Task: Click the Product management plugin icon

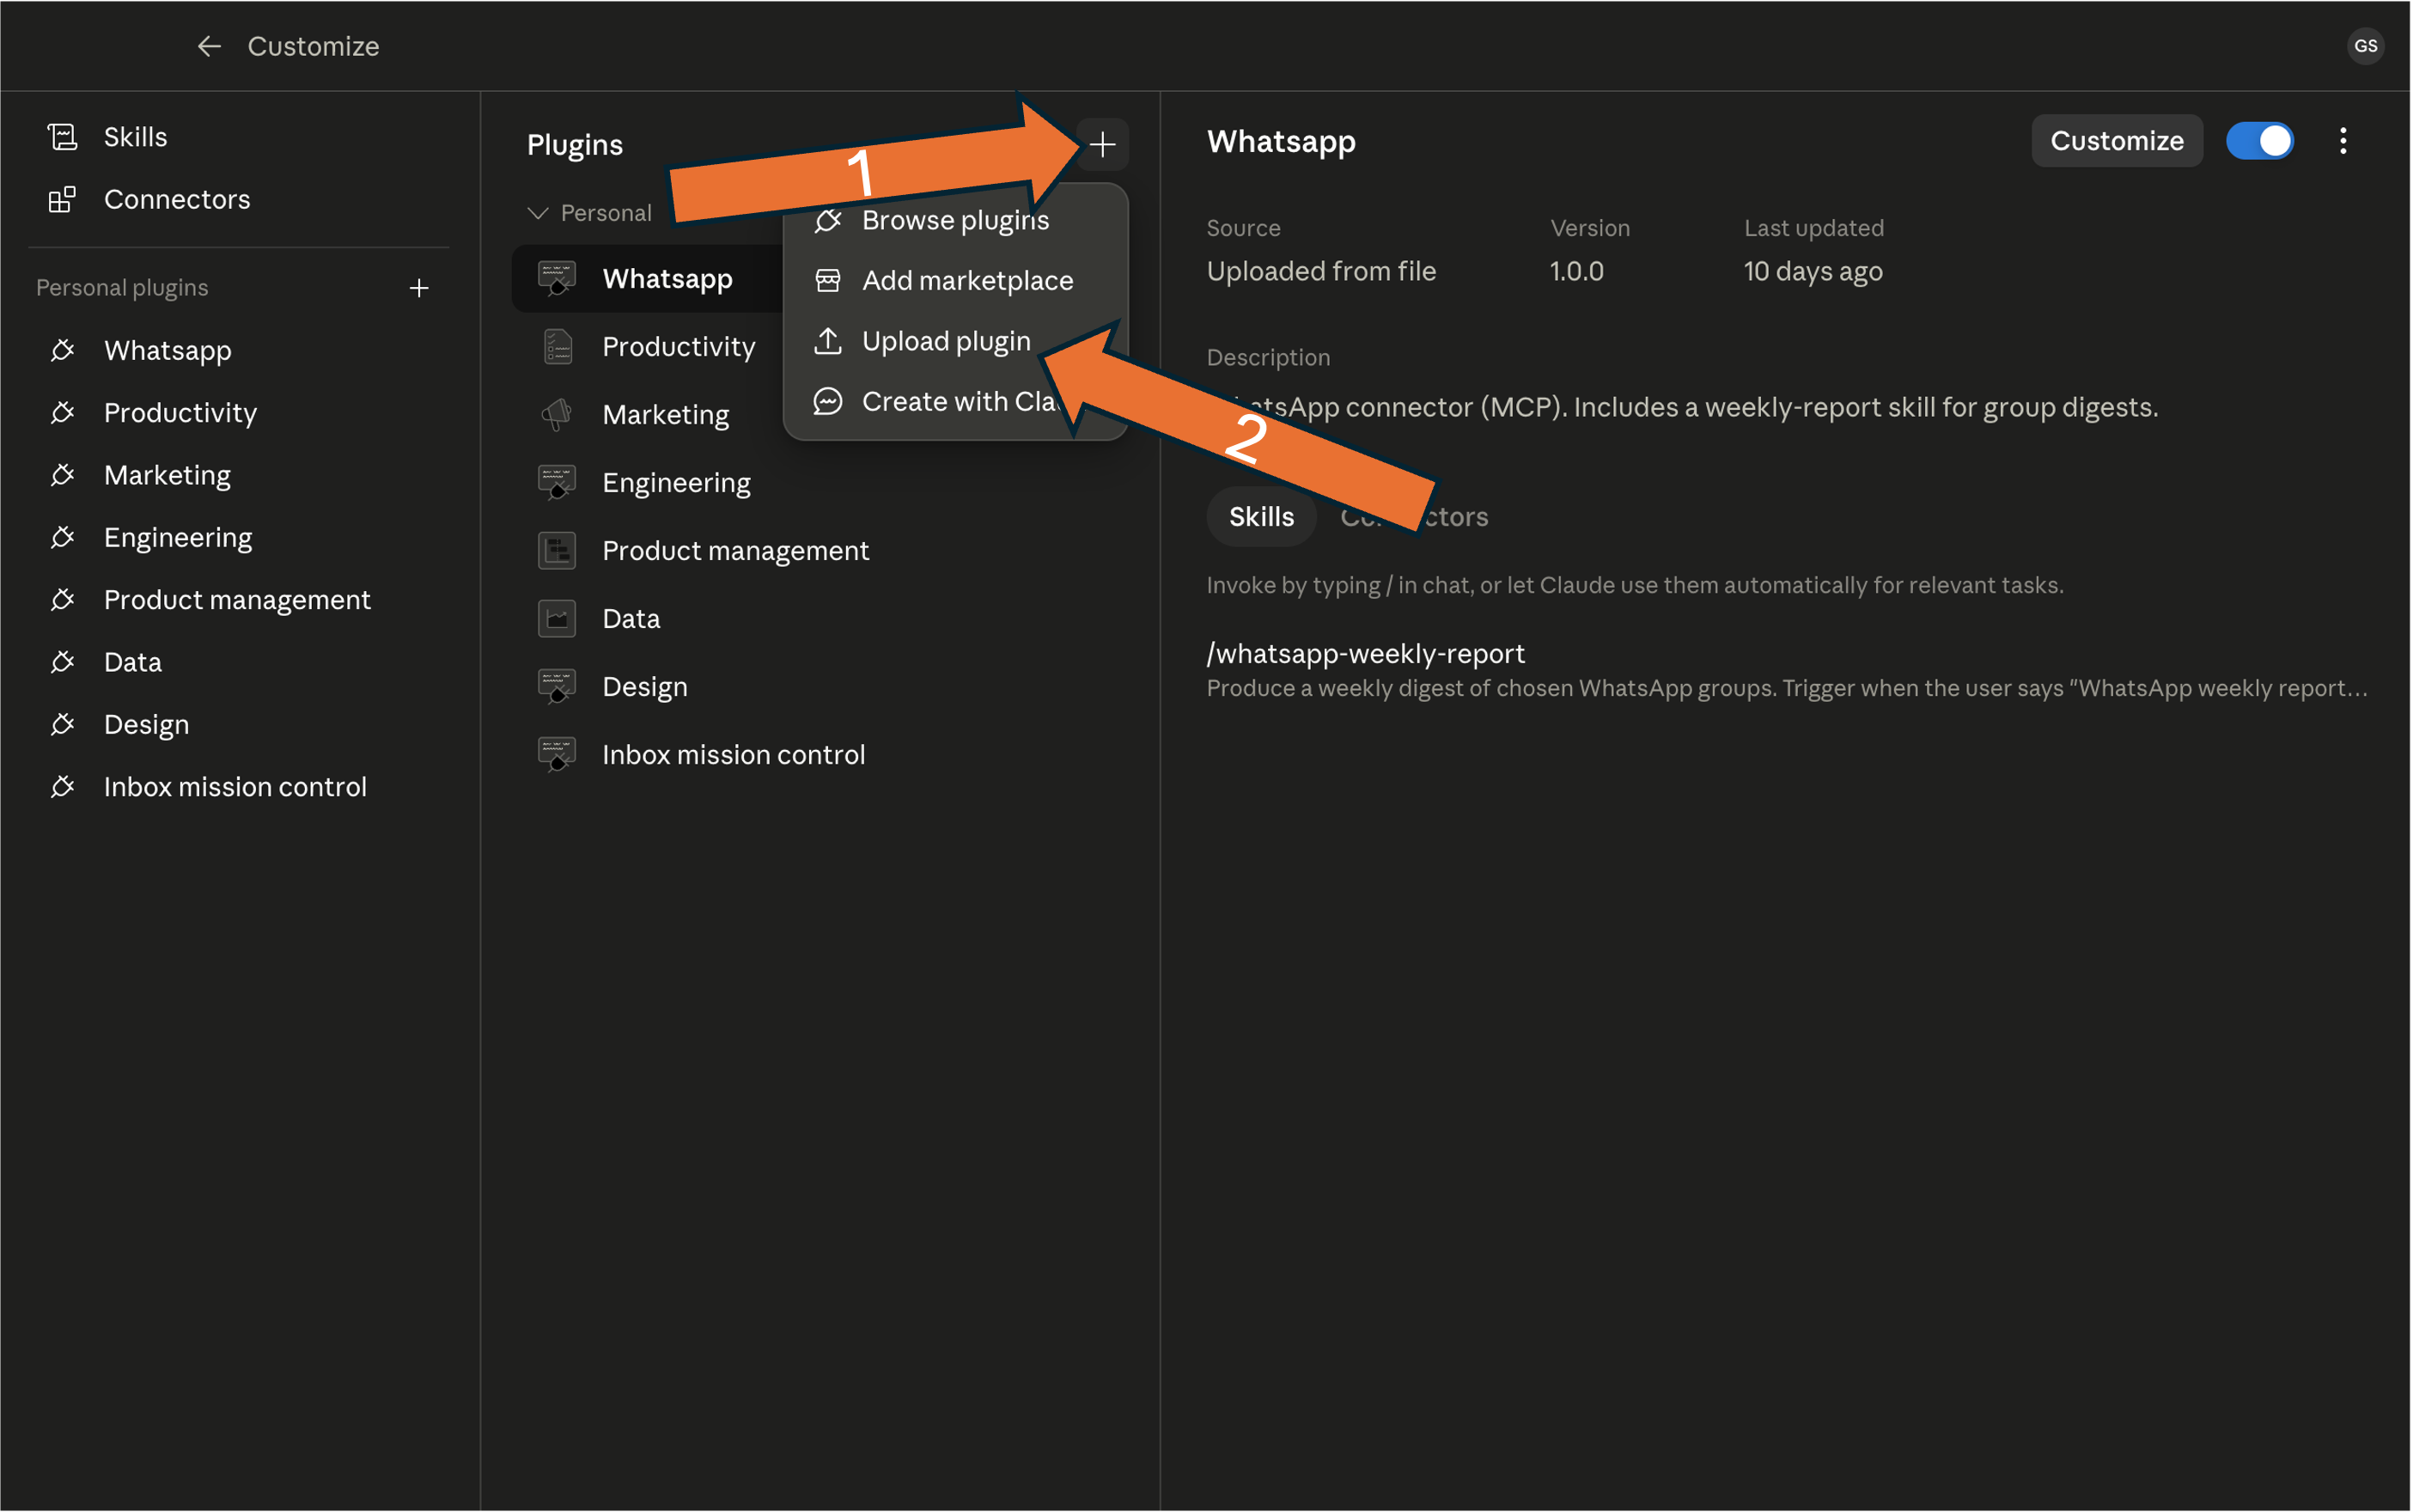Action: (557, 550)
